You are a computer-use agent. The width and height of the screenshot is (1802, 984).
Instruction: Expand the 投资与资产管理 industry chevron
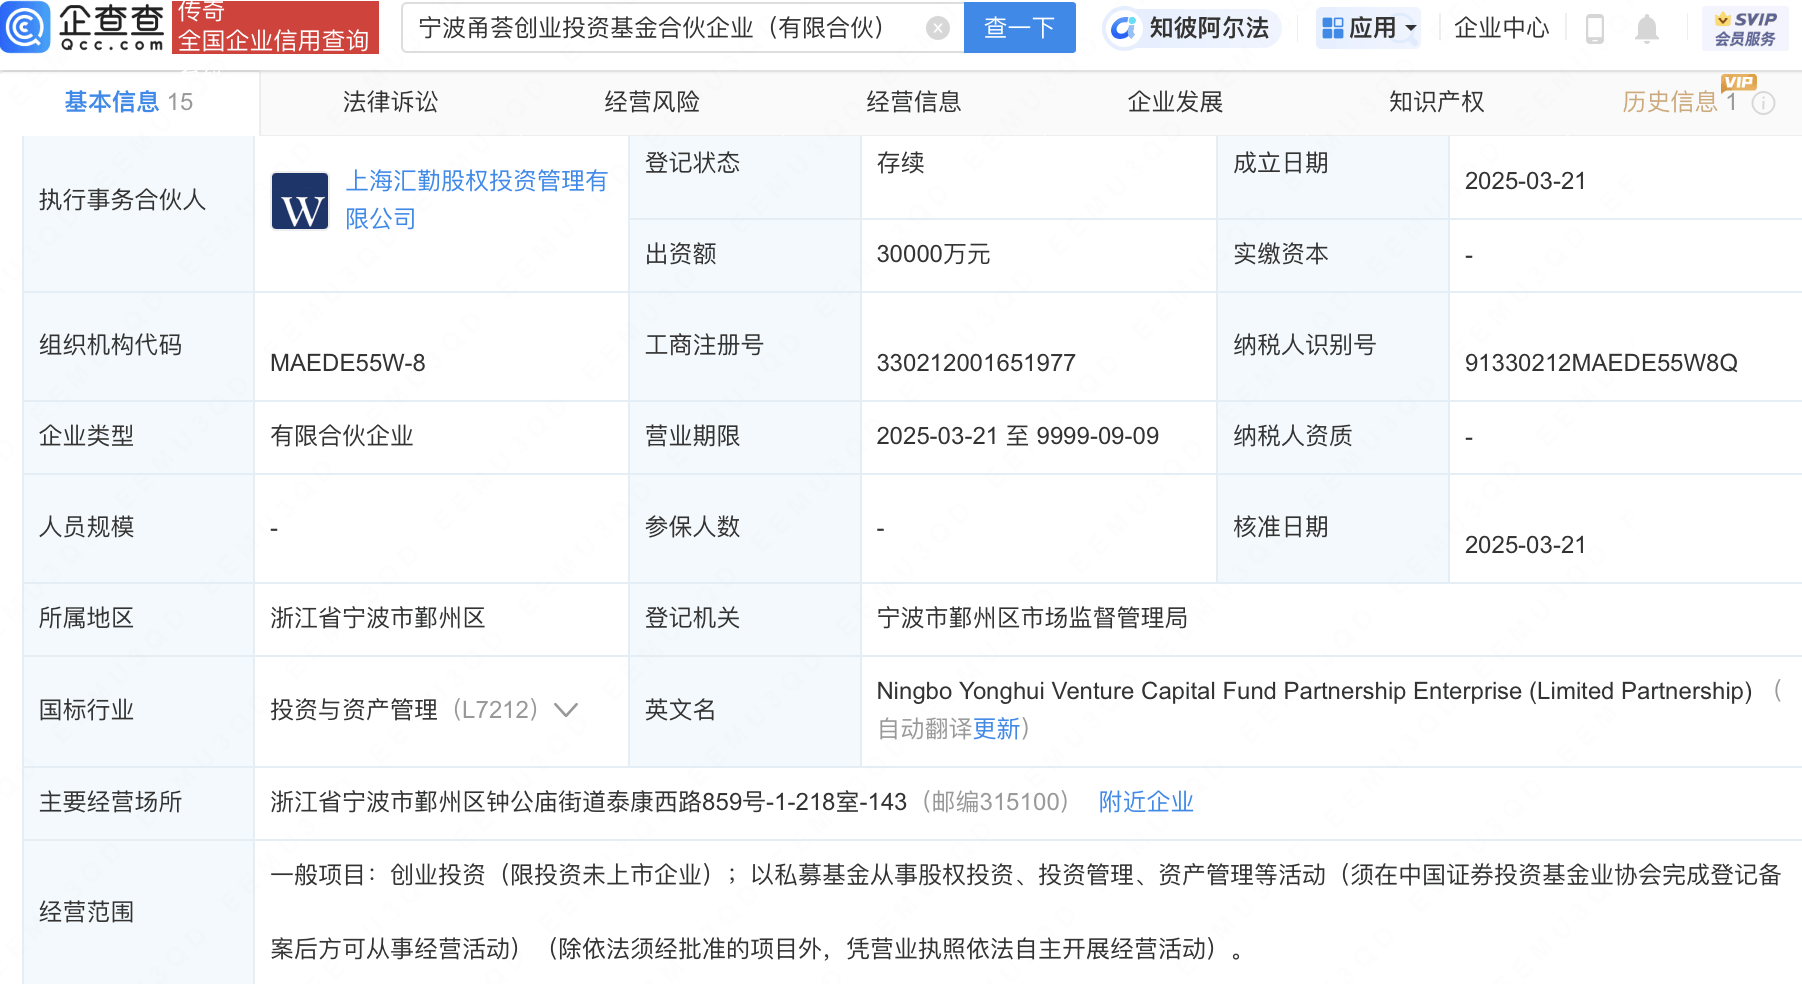(x=566, y=710)
